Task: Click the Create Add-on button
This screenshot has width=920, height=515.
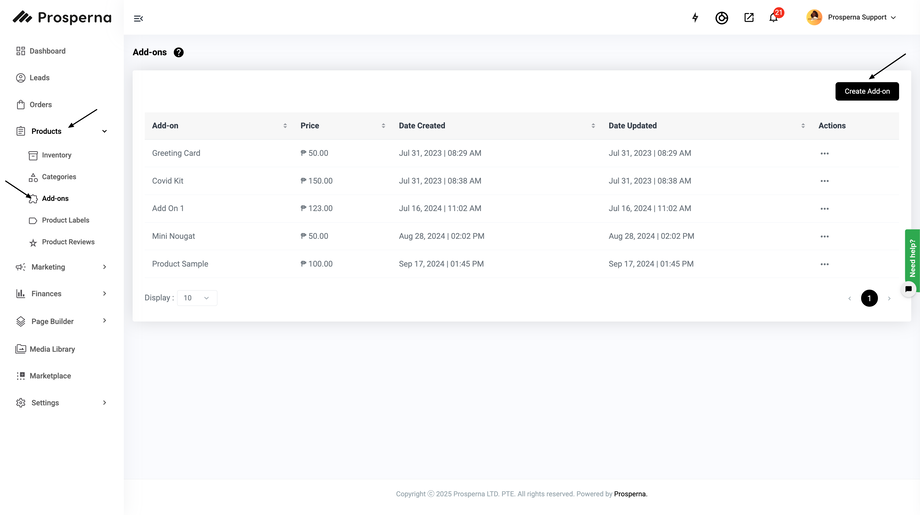Action: click(866, 91)
